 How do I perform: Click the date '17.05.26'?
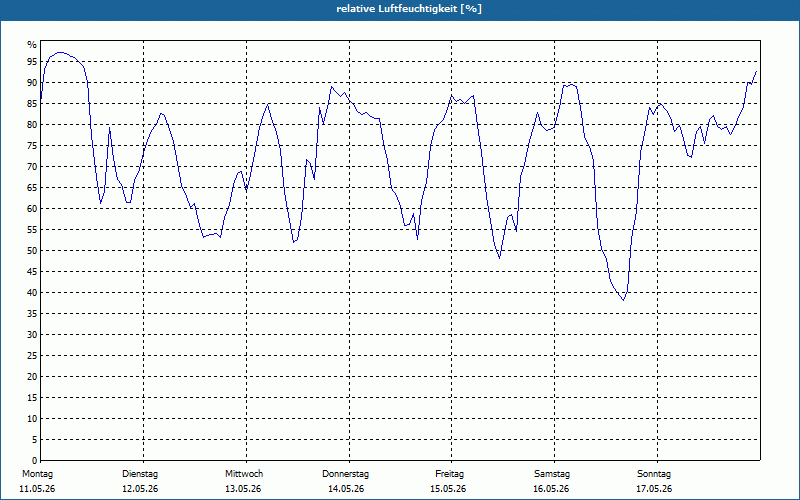654,489
